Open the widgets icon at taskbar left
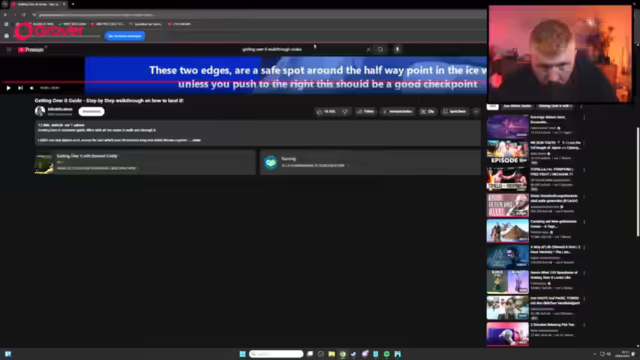The image size is (640, 360). (8, 354)
